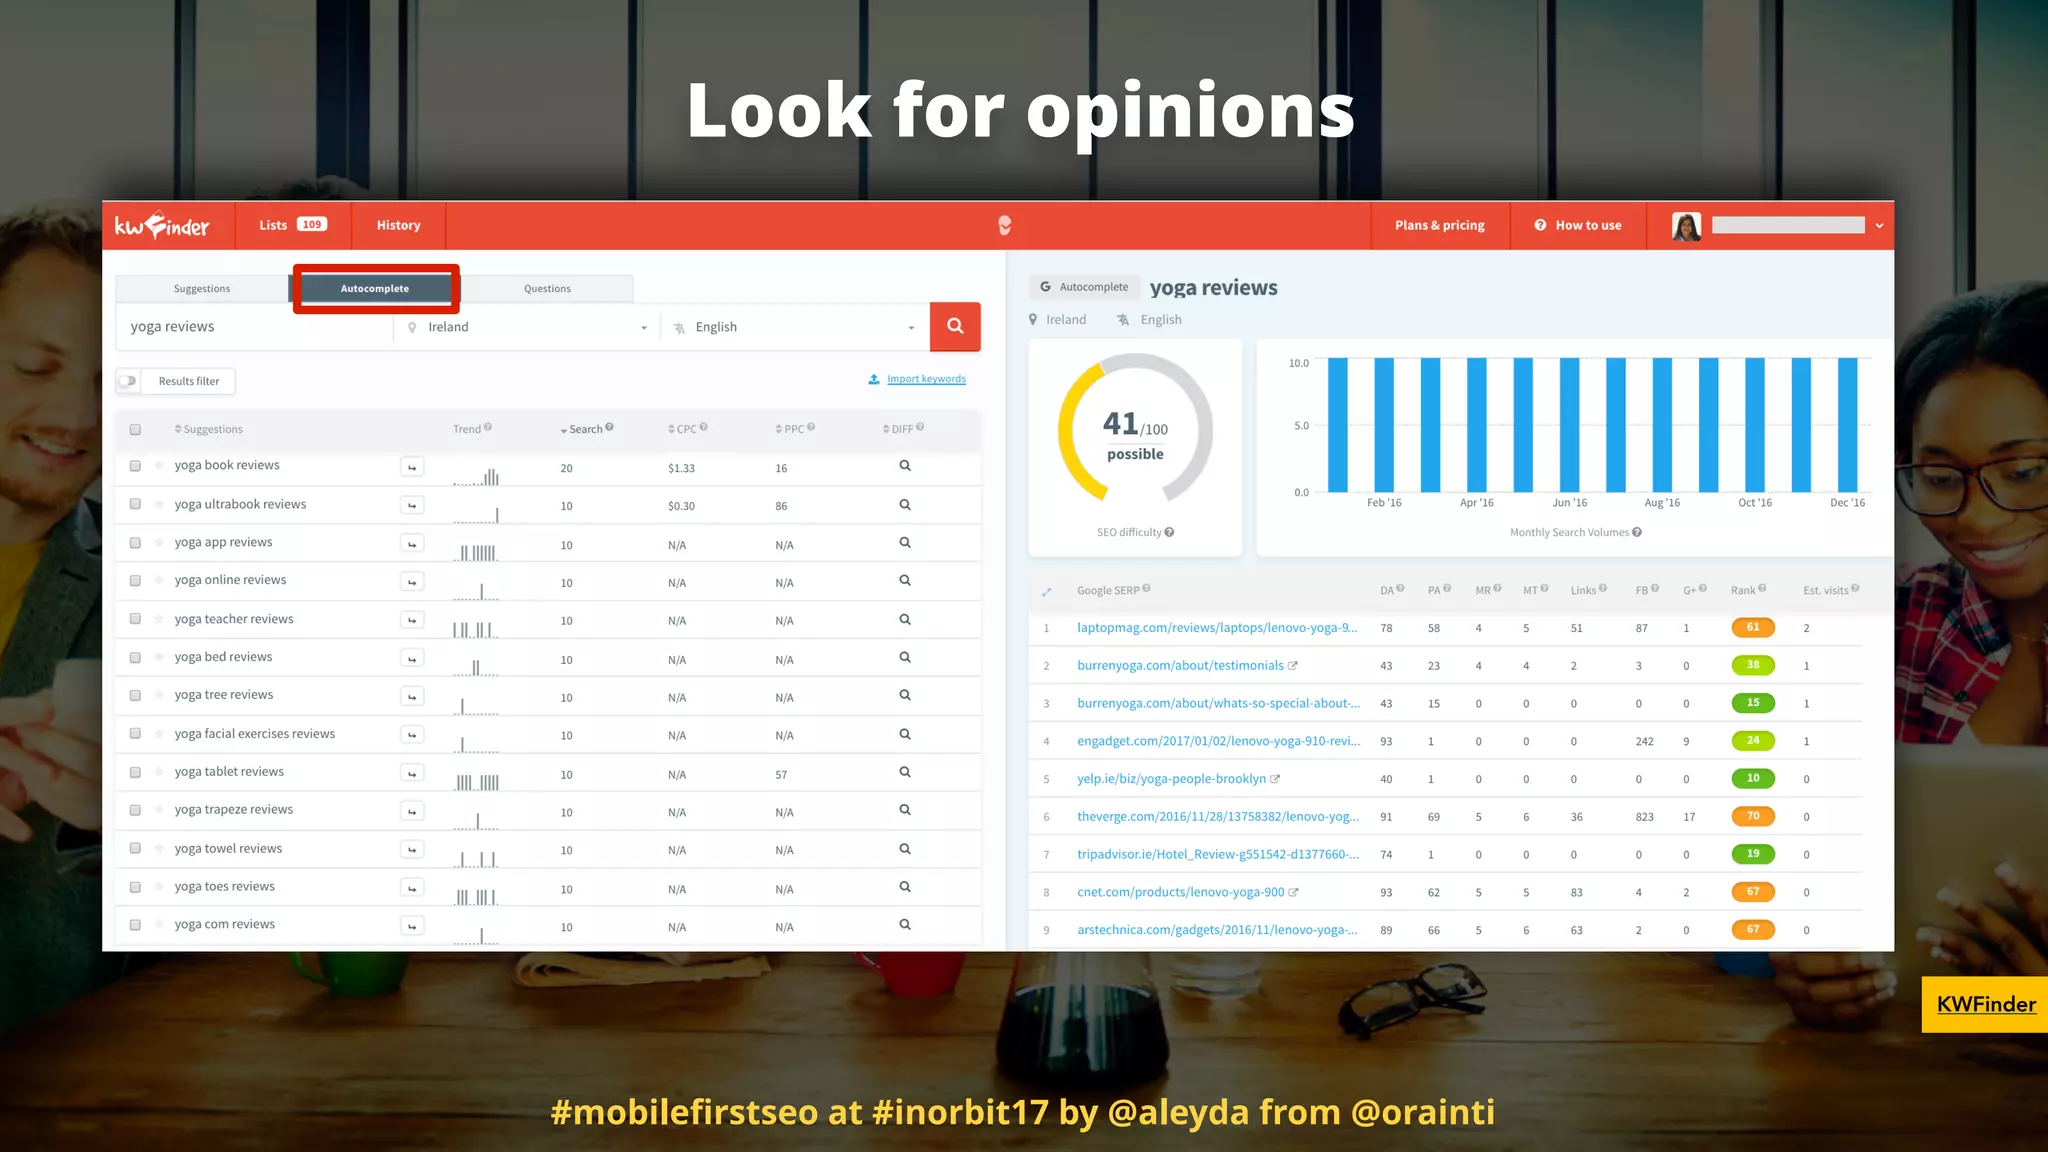Switch to the Questions tab
This screenshot has width=2048, height=1152.
pos(547,289)
